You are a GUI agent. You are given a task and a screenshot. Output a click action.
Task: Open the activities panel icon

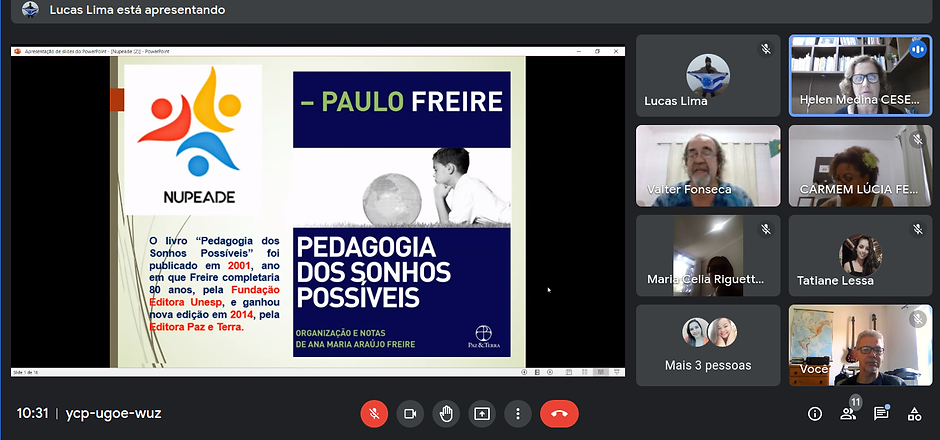point(914,414)
